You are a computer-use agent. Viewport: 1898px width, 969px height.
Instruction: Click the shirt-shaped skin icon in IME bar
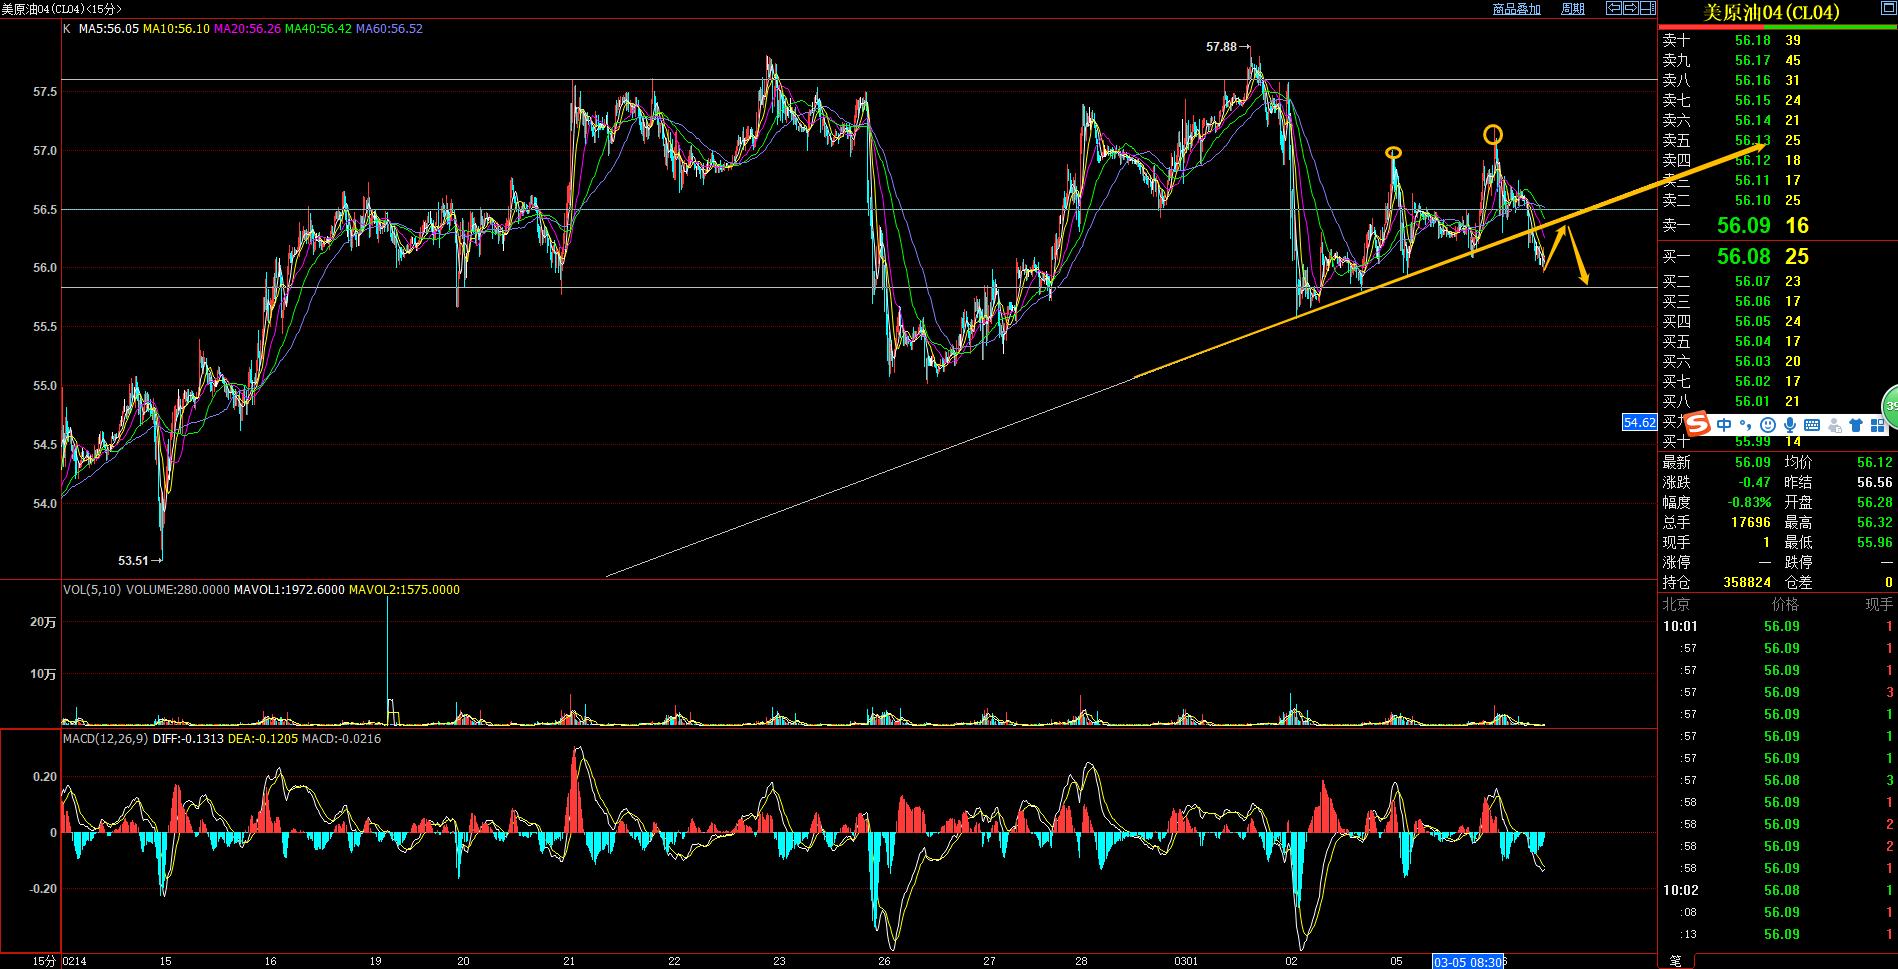point(1856,425)
